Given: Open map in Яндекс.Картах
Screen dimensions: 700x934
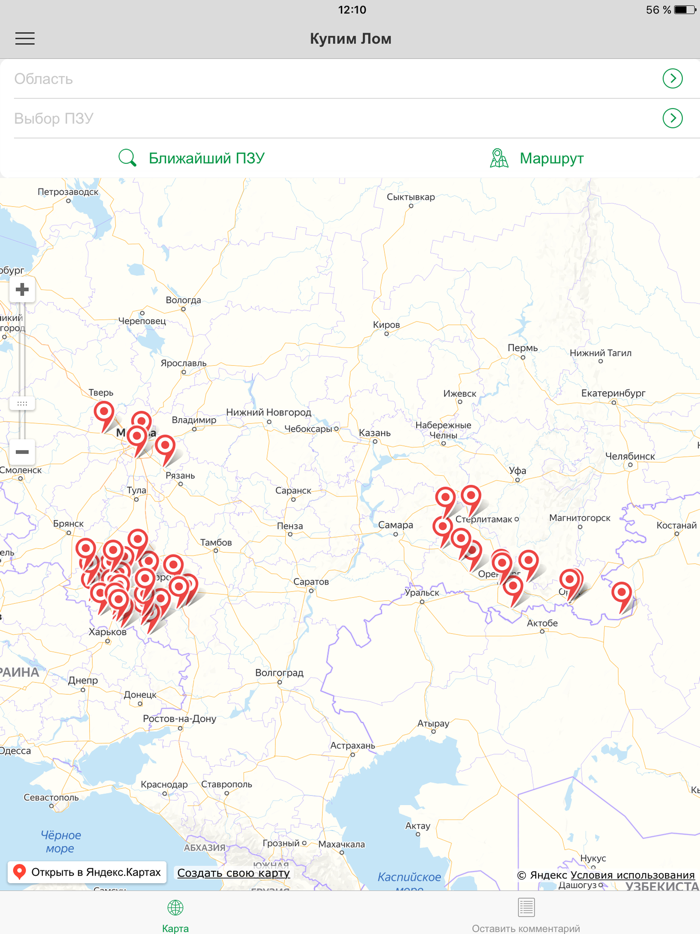Looking at the screenshot, I should [87, 872].
